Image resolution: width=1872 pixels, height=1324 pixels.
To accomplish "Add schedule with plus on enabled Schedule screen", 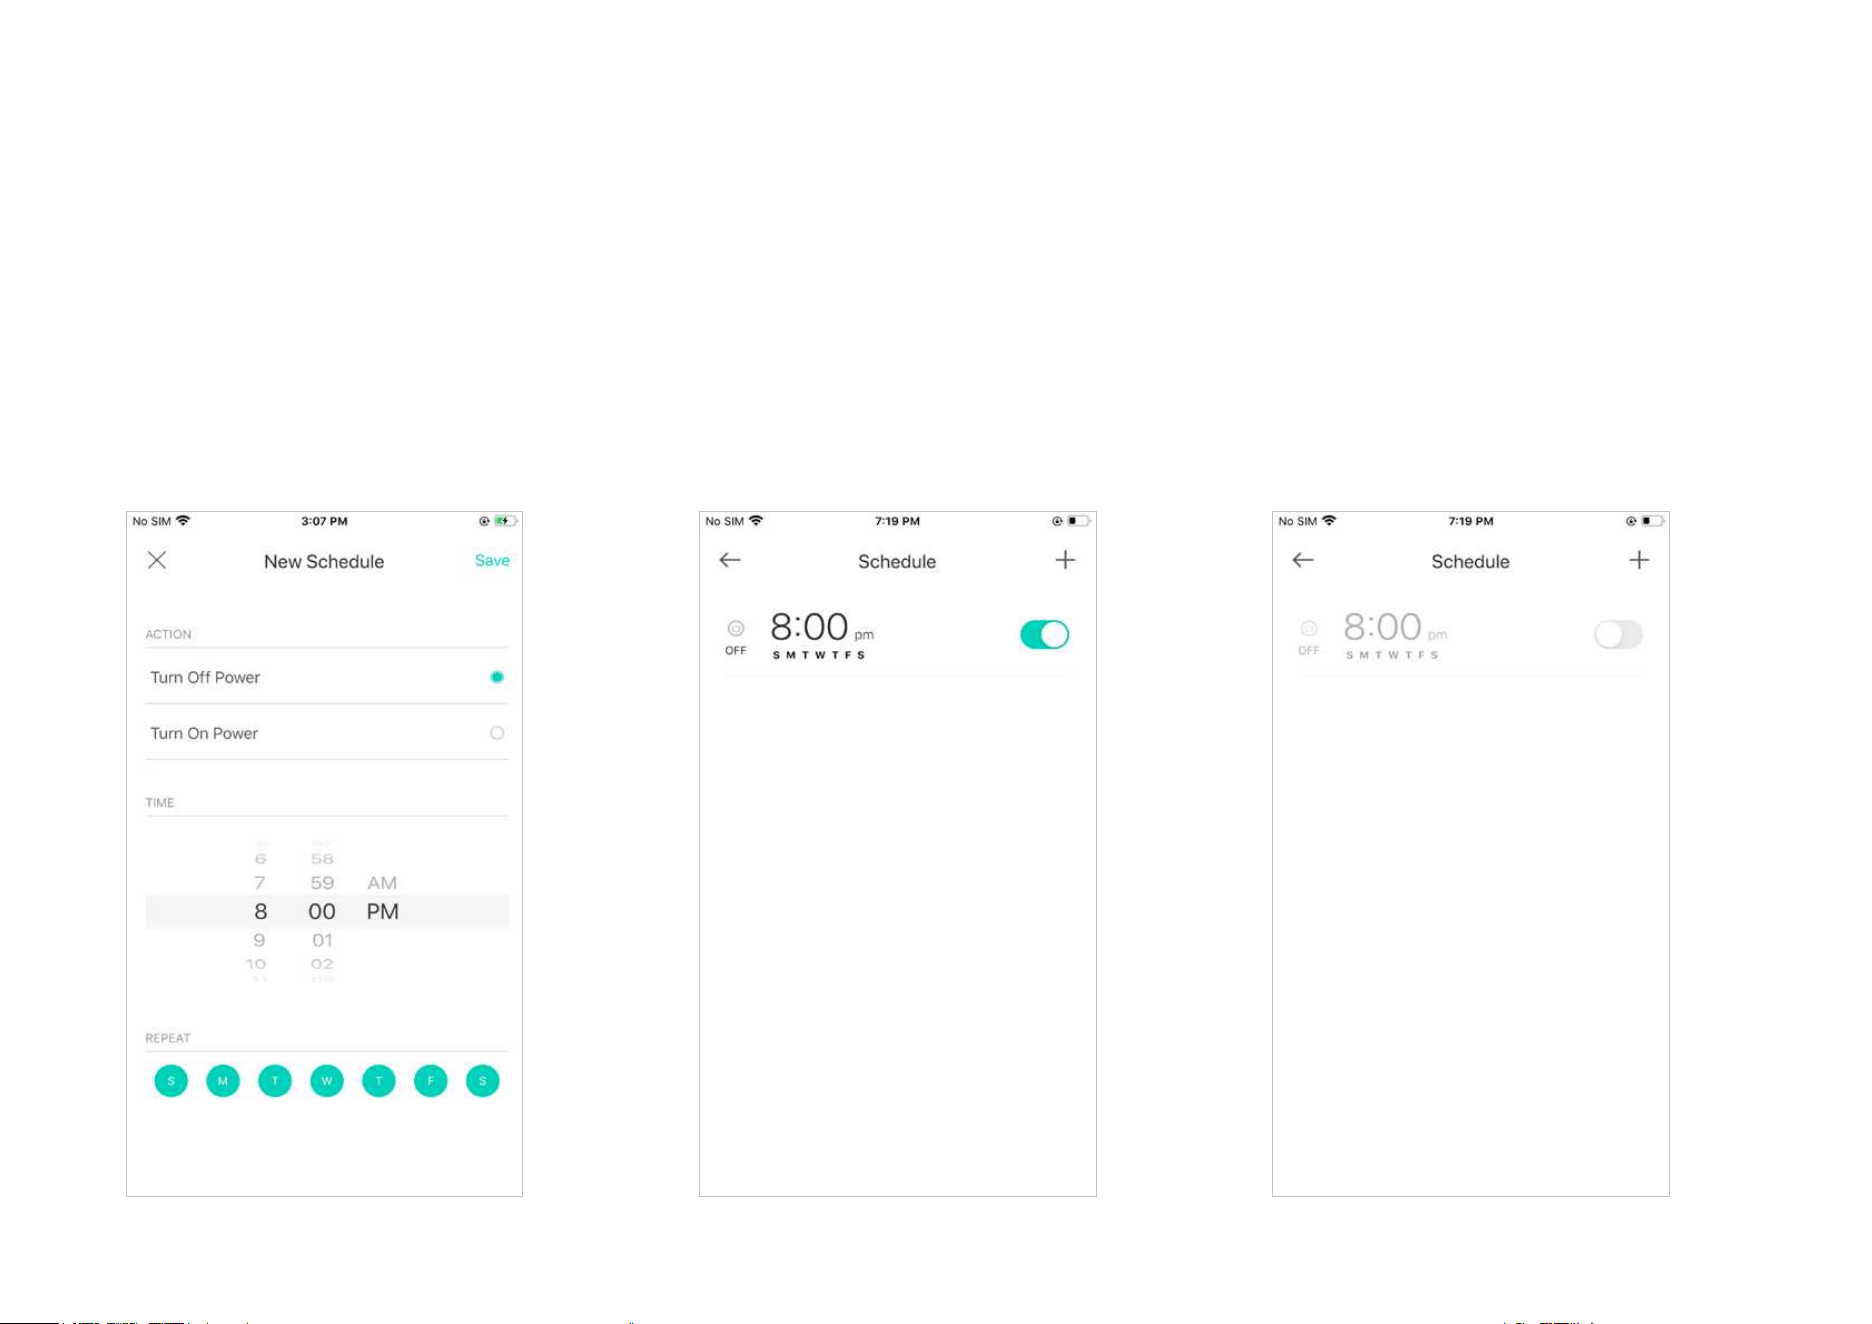I will tap(1065, 560).
